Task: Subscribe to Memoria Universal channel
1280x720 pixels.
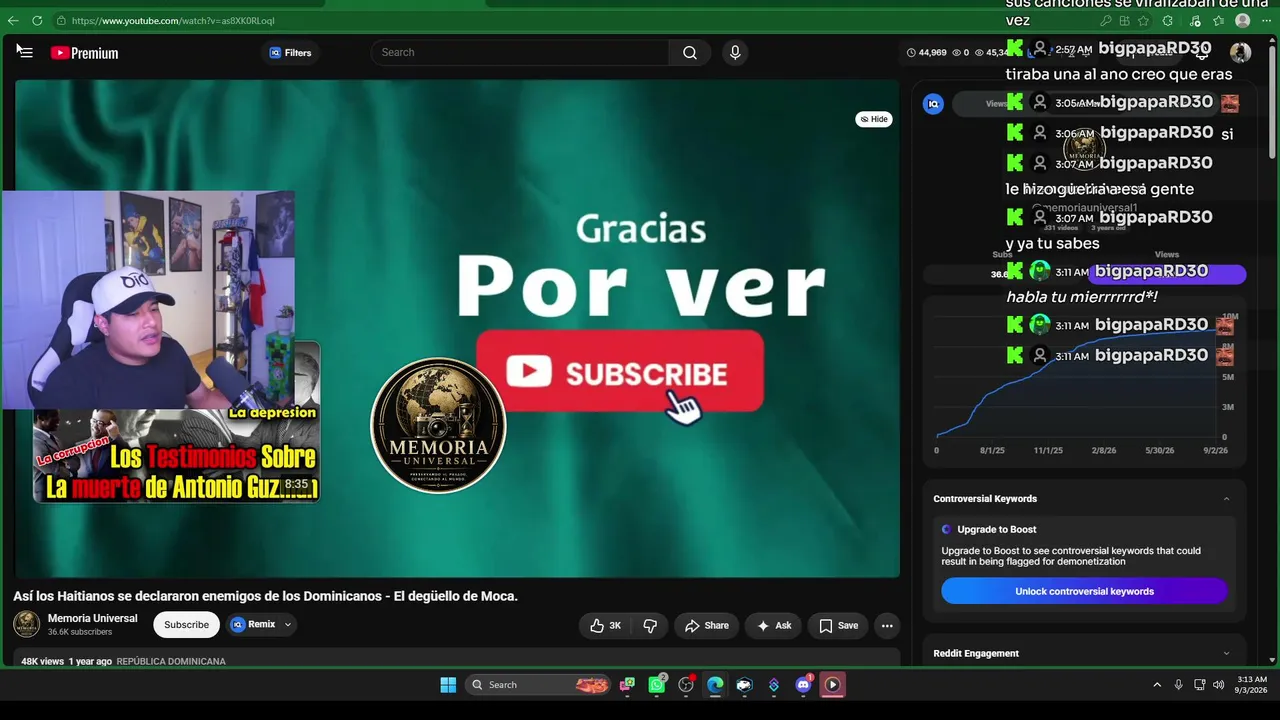Action: click(x=186, y=625)
